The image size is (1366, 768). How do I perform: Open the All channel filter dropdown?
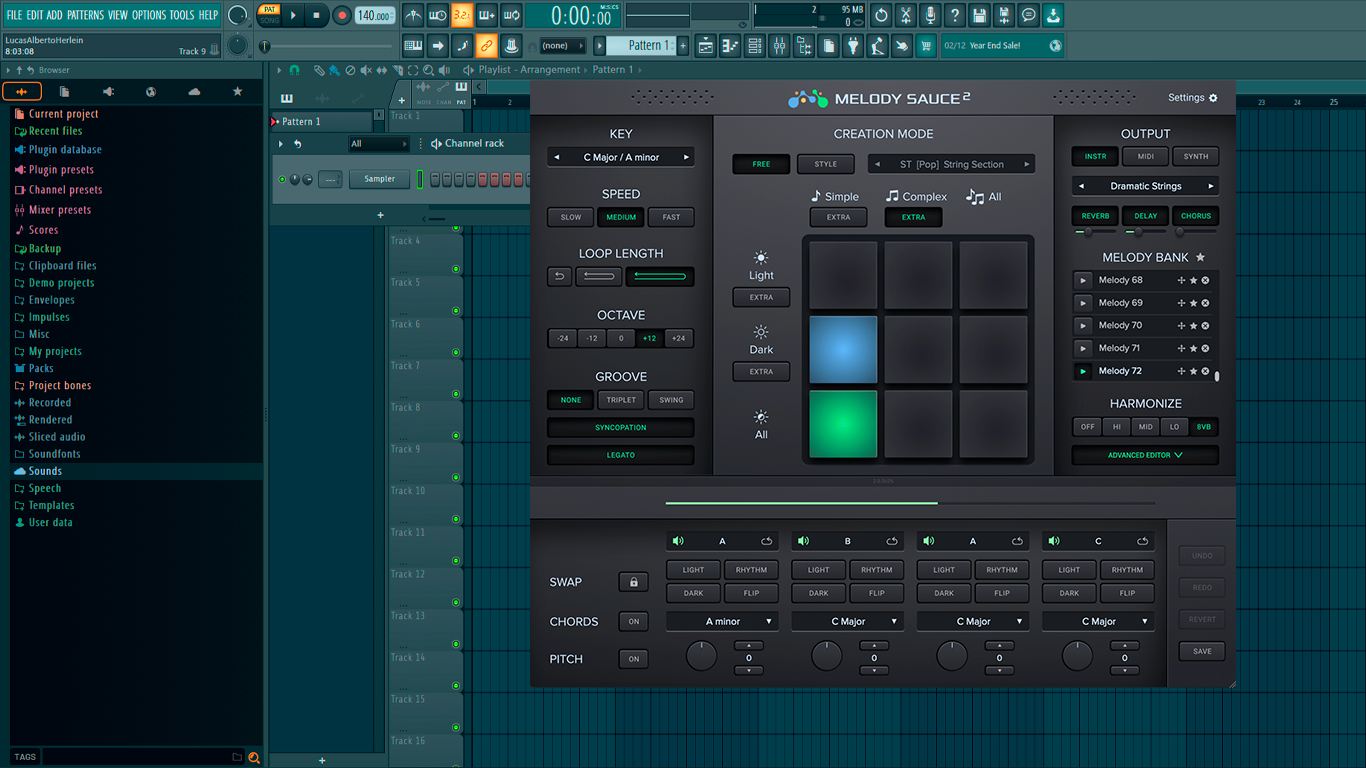click(379, 144)
